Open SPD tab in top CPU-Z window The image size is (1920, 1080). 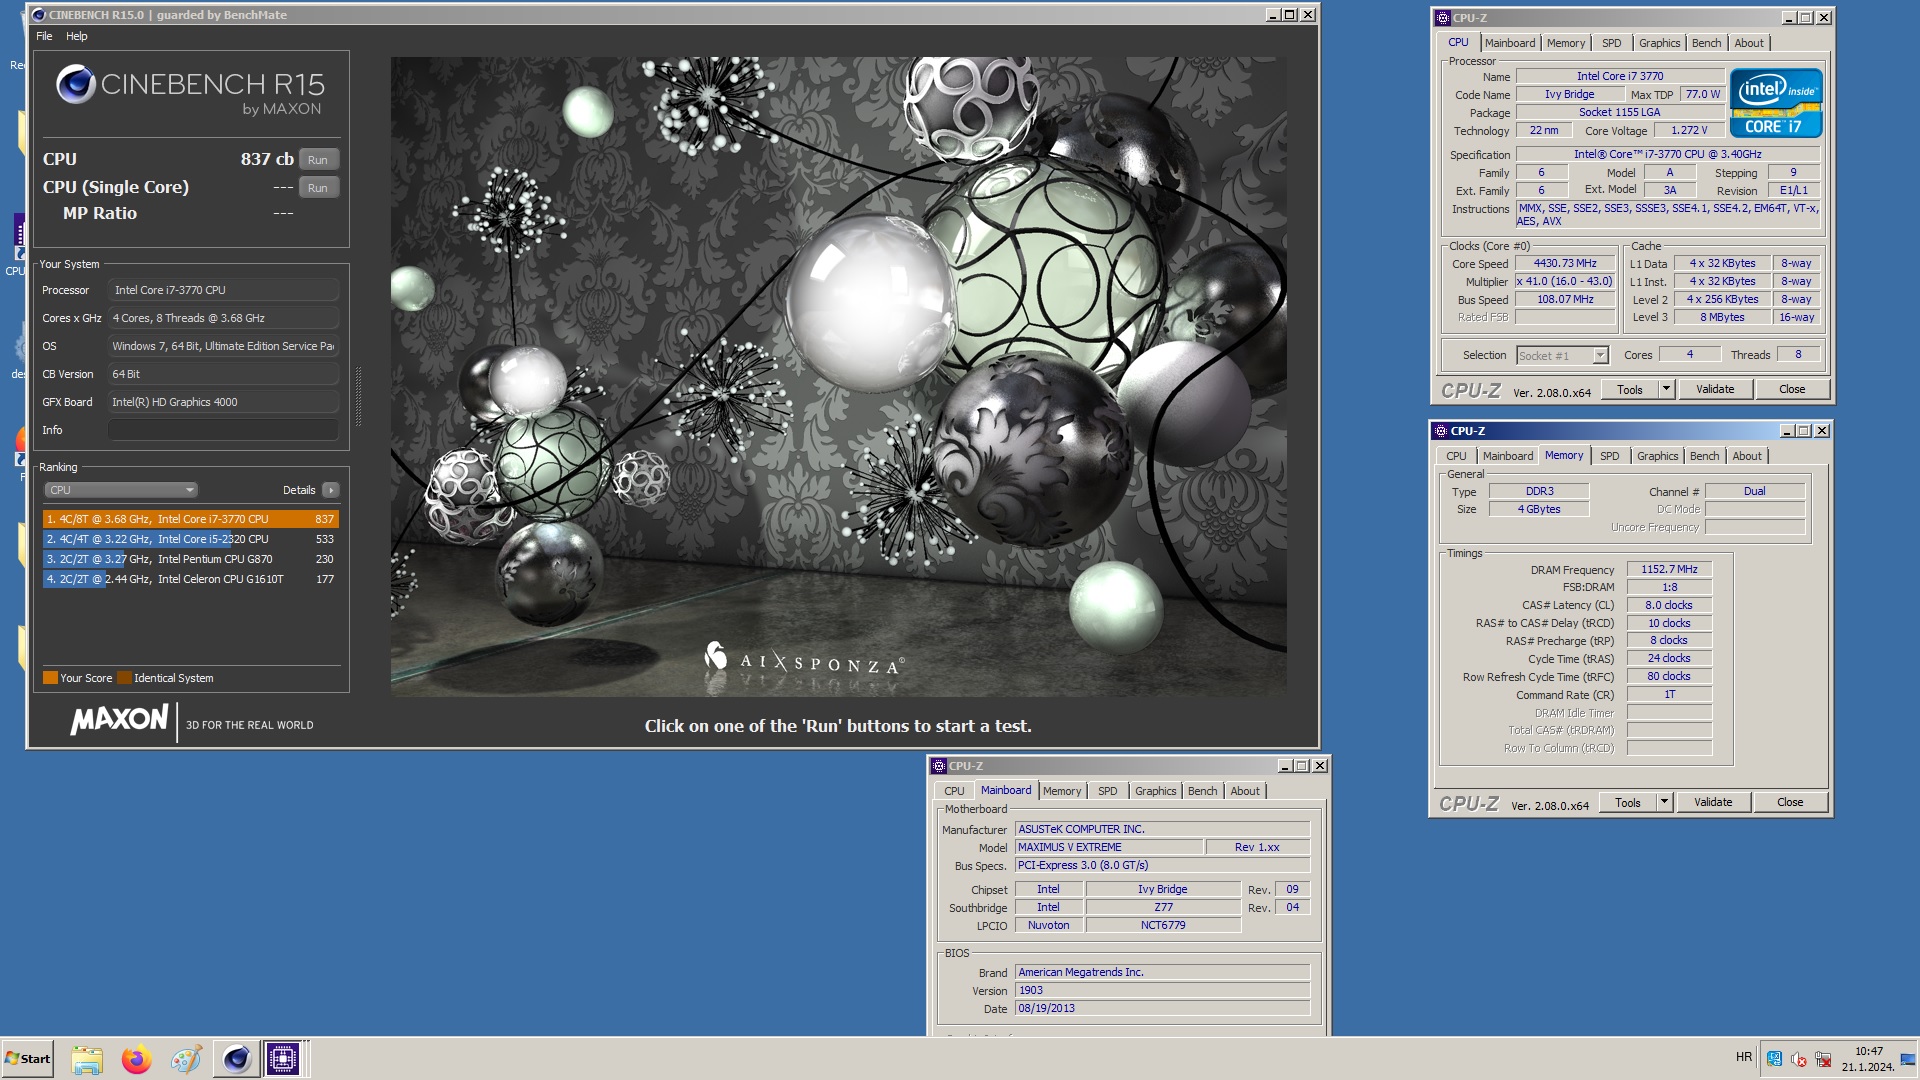pyautogui.click(x=1611, y=43)
